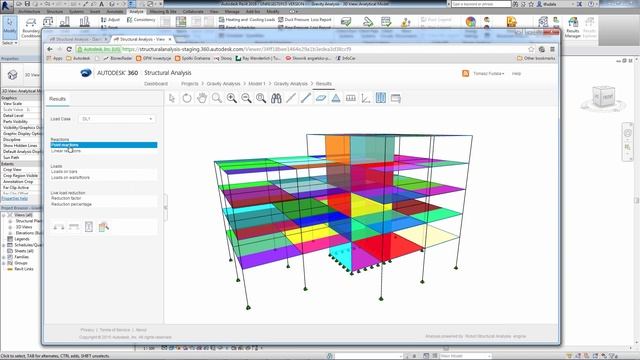Click the zoom extents magnifier
This screenshot has height=360, width=640.
[261, 98]
